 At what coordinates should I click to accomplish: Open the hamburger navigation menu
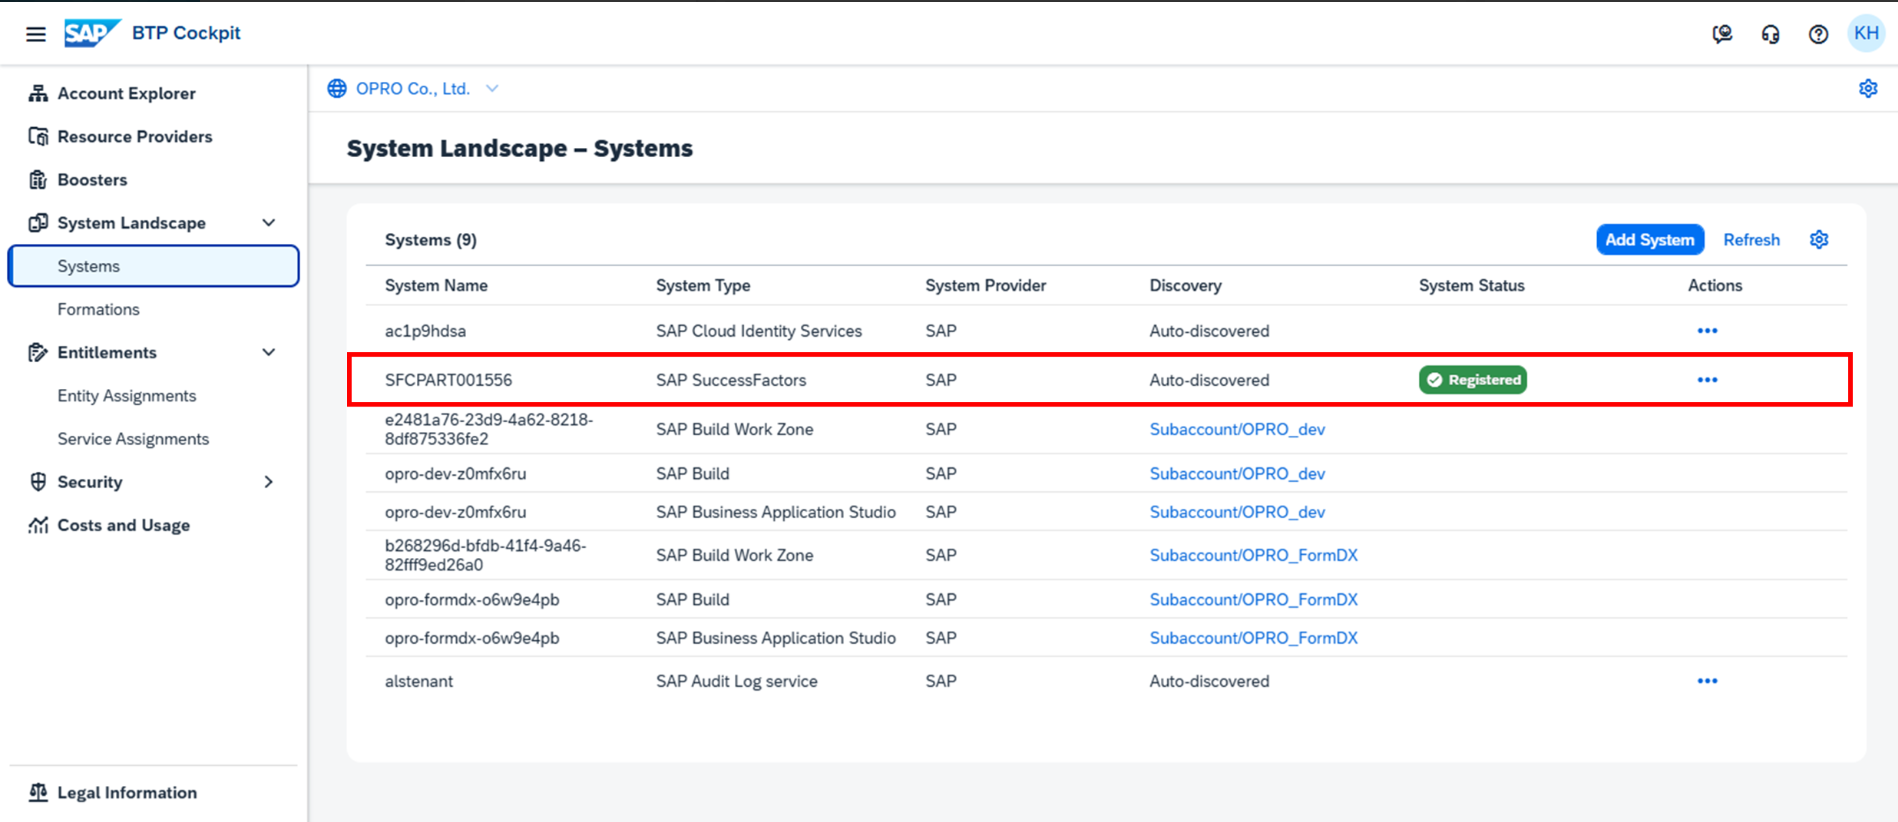36,34
